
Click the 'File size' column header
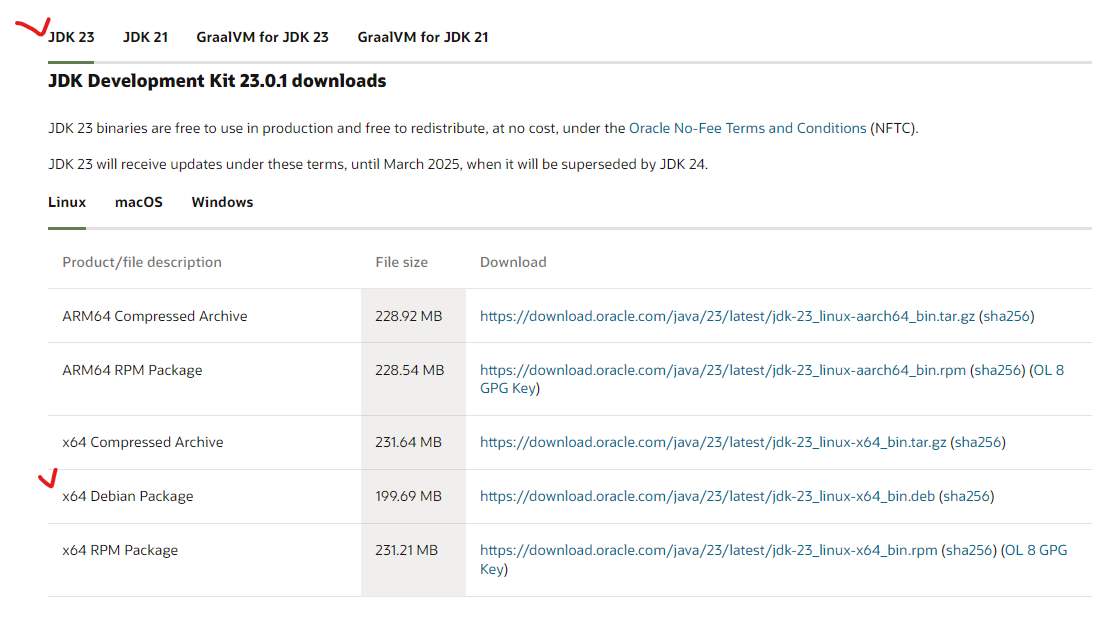tap(401, 262)
